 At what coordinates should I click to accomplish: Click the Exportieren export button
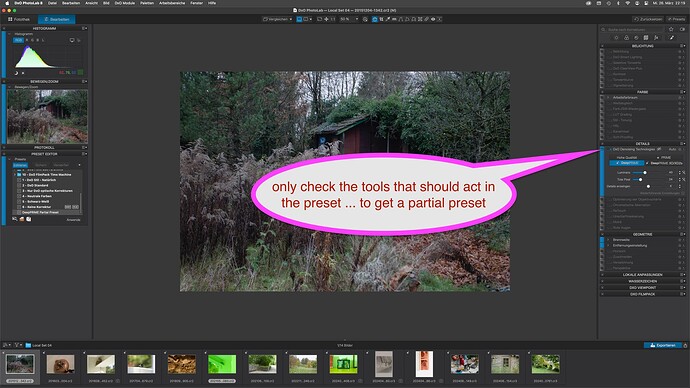663,345
